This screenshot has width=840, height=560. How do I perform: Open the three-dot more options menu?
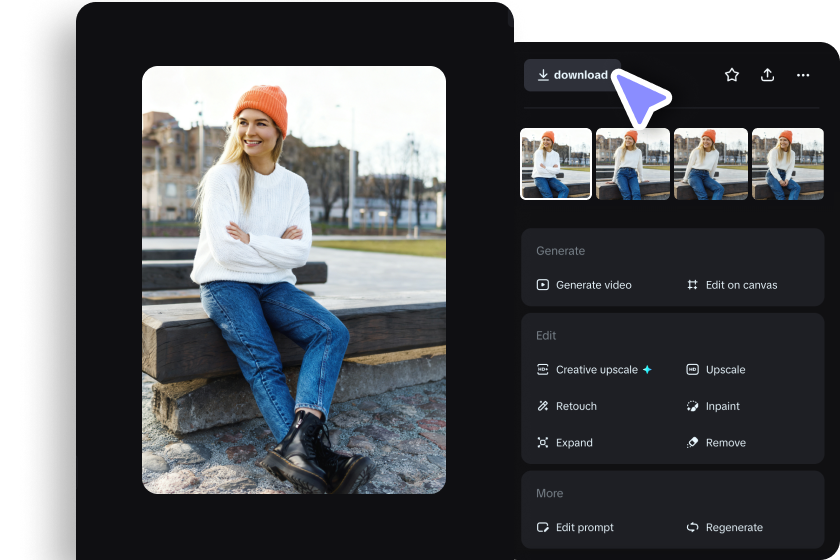pos(803,75)
